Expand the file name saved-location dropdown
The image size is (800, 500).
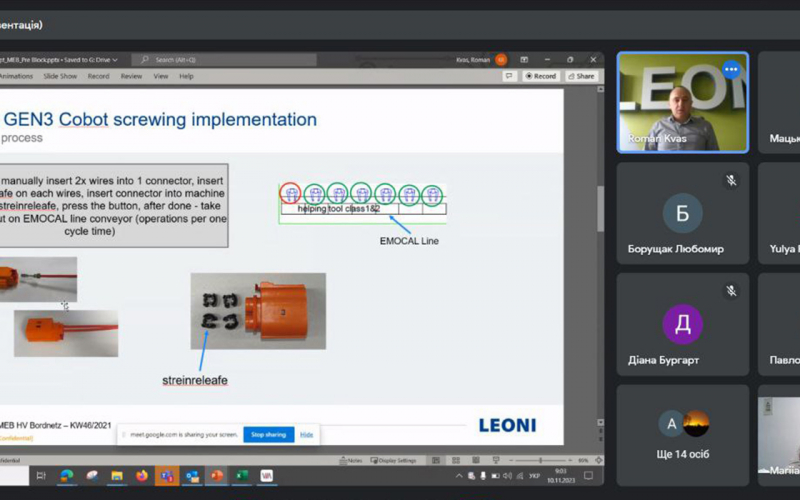(115, 60)
